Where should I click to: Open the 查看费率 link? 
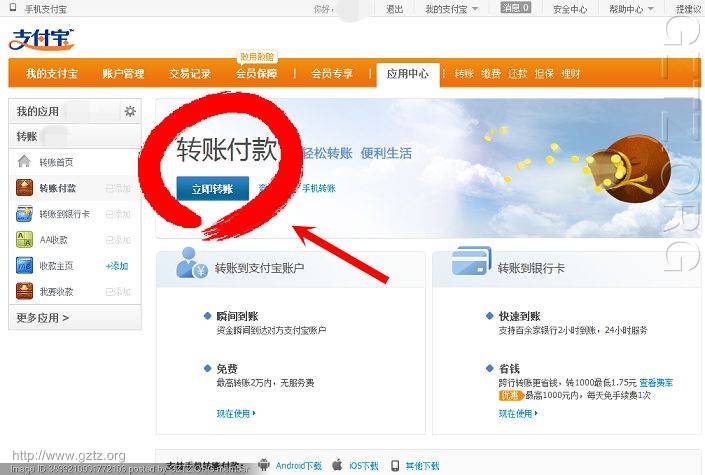coord(656,383)
